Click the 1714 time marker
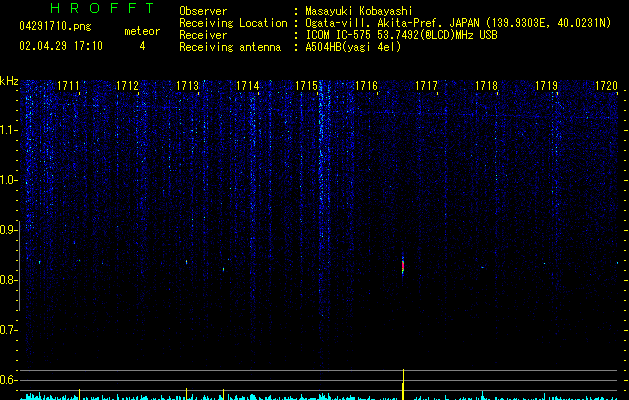Viewport: 629px width, 400px height. pyautogui.click(x=248, y=86)
